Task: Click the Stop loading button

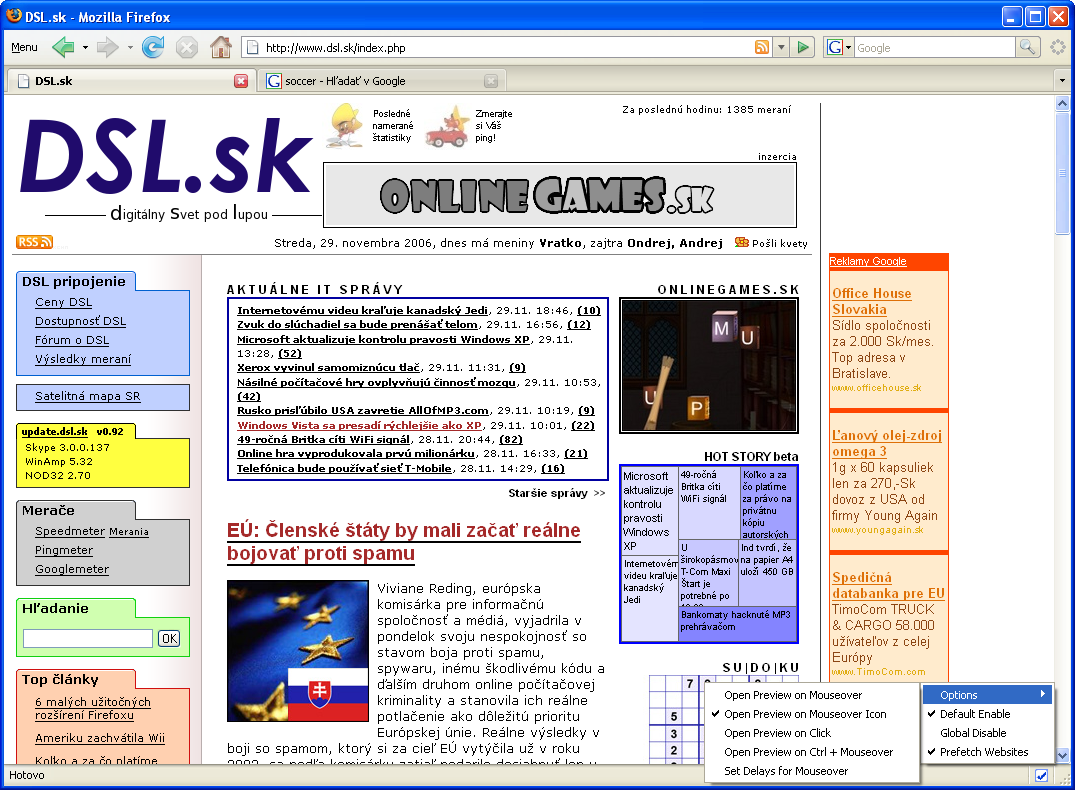Action: pyautogui.click(x=186, y=47)
